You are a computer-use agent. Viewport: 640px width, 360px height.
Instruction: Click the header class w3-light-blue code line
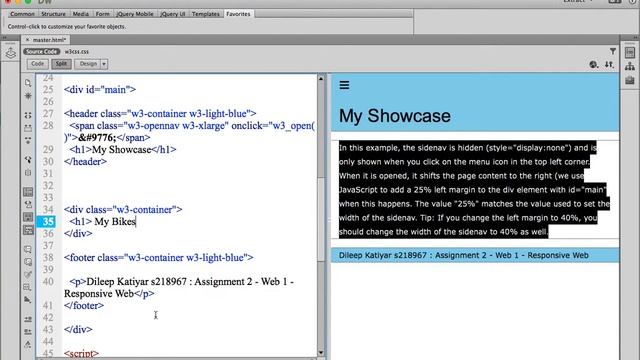(160, 113)
